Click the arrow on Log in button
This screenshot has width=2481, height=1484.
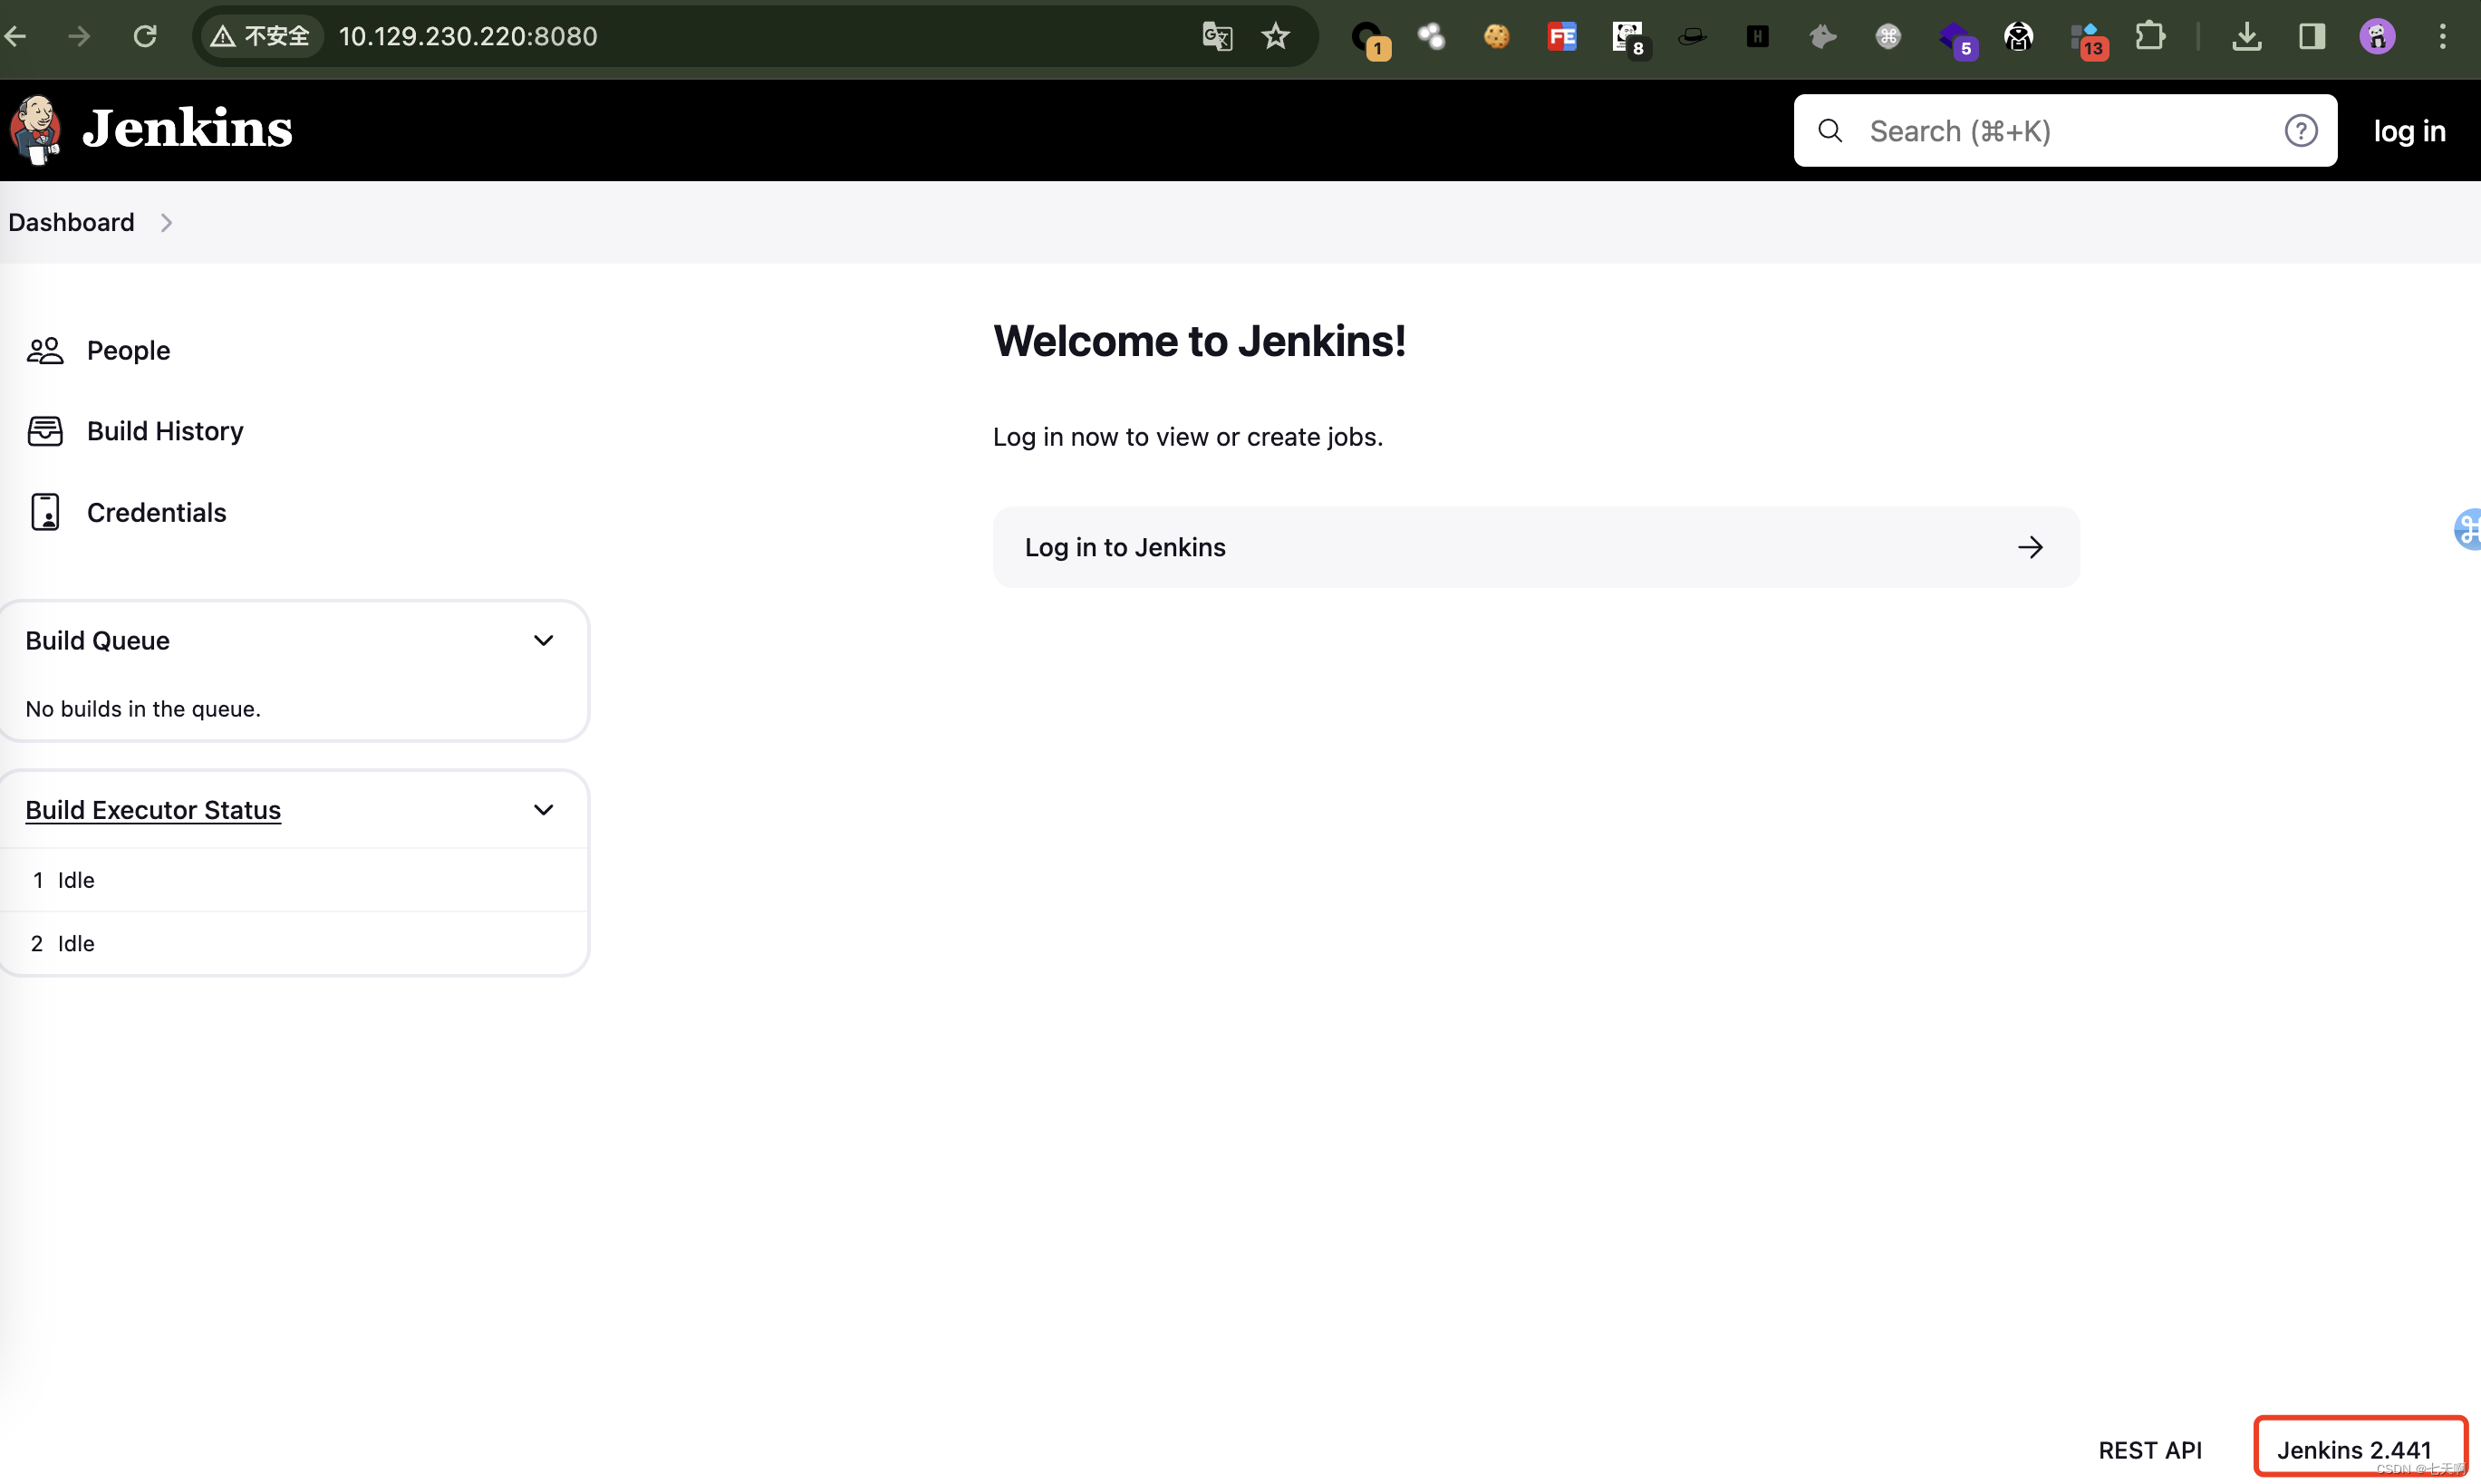[2030, 547]
